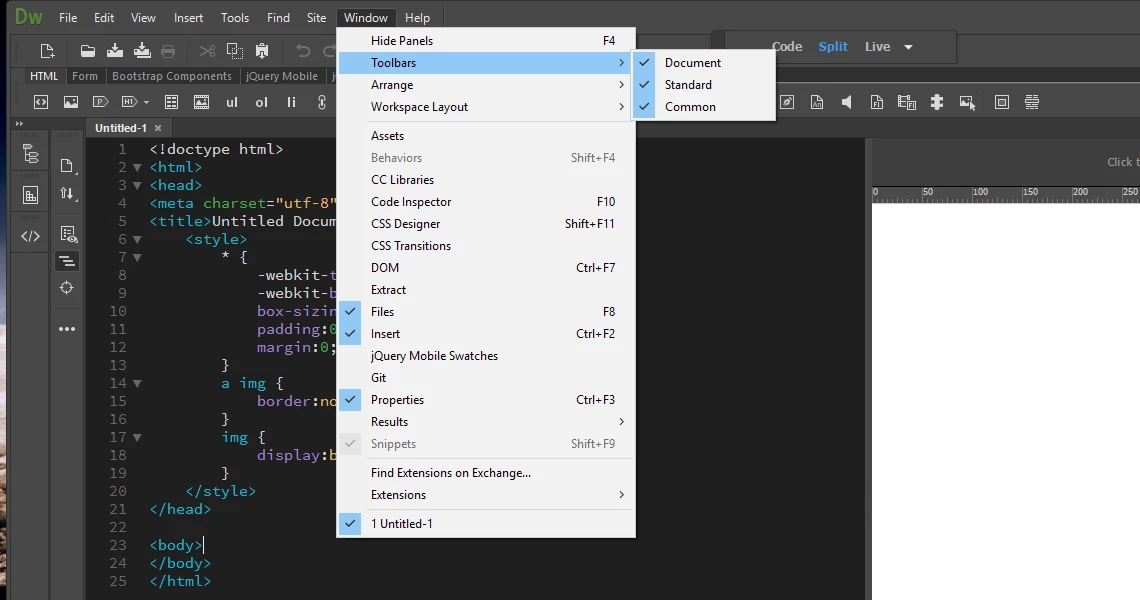
Task: Click the Live Code preview icon
Action: (x=68, y=233)
